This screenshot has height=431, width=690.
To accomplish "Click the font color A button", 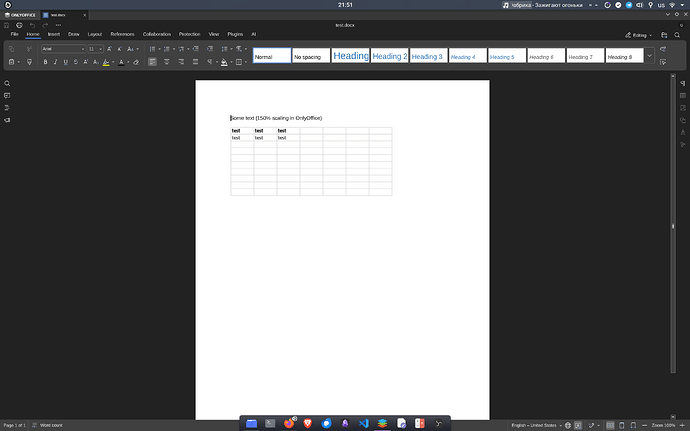I will 121,62.
